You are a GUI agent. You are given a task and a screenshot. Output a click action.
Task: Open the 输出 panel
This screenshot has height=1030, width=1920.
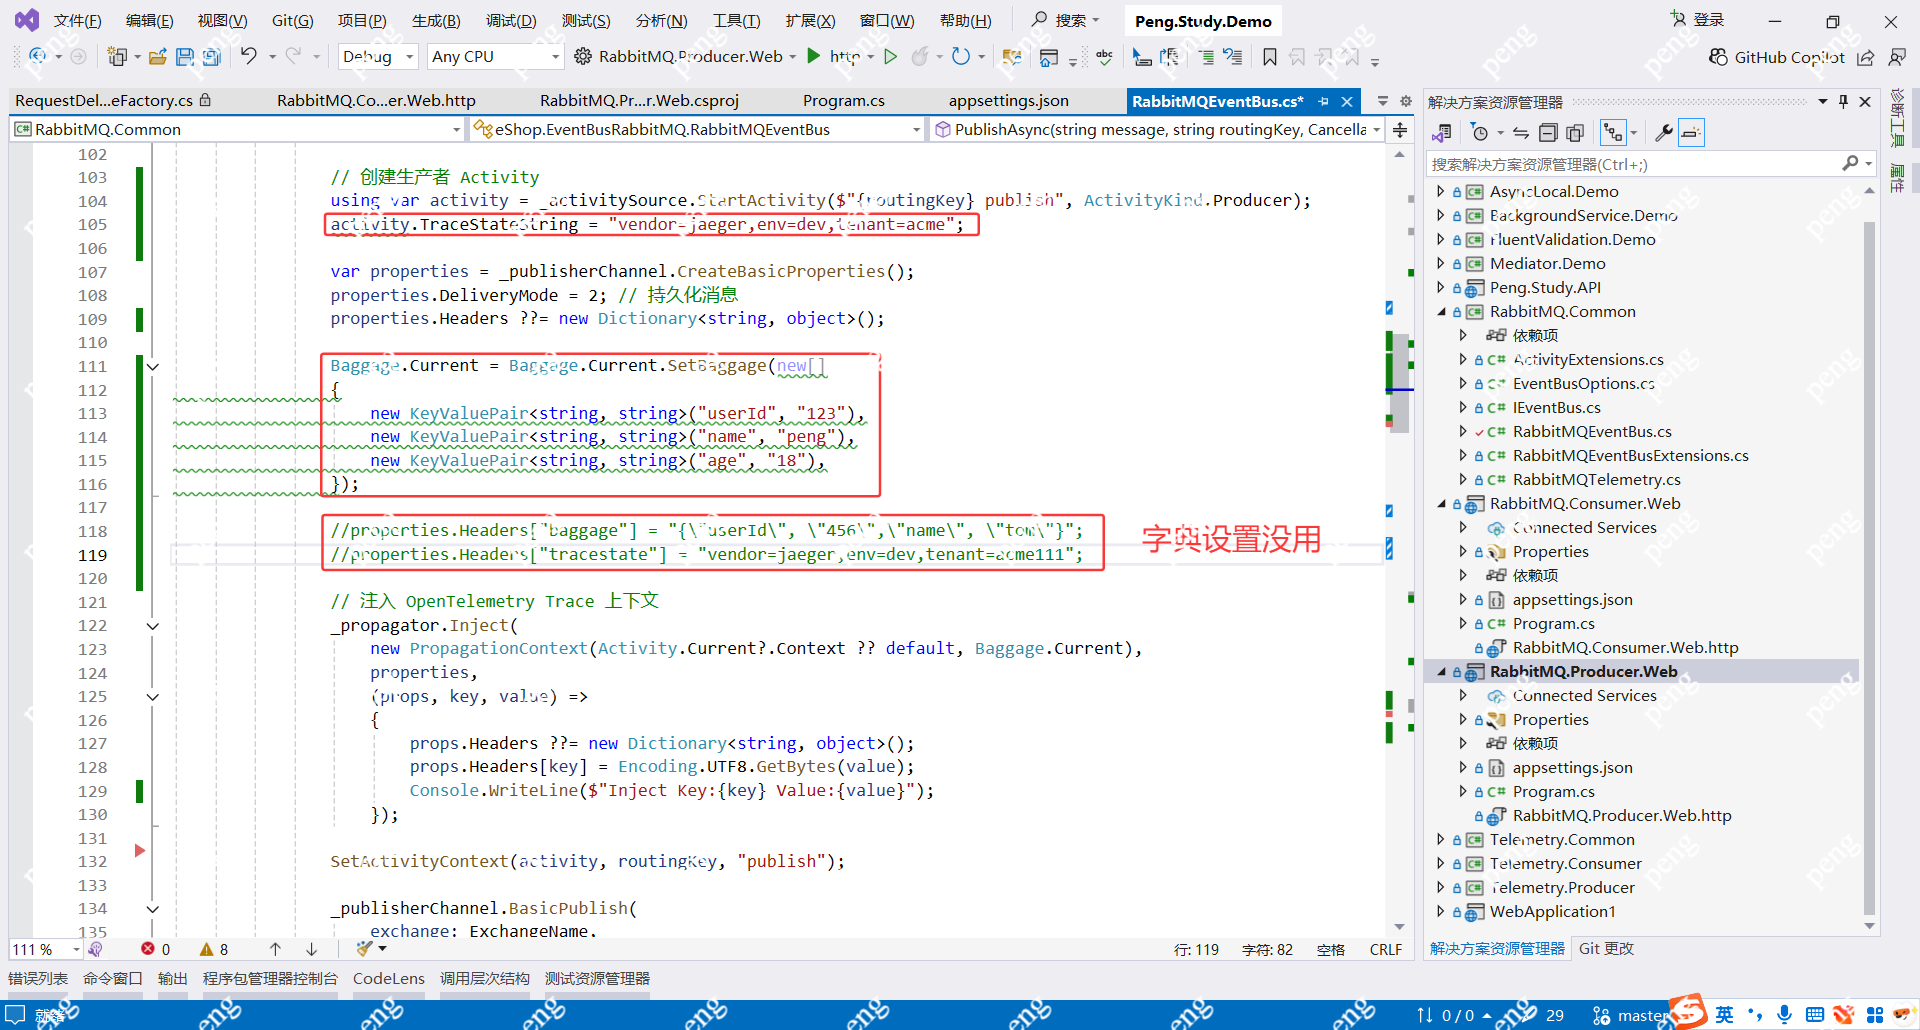coord(172,979)
